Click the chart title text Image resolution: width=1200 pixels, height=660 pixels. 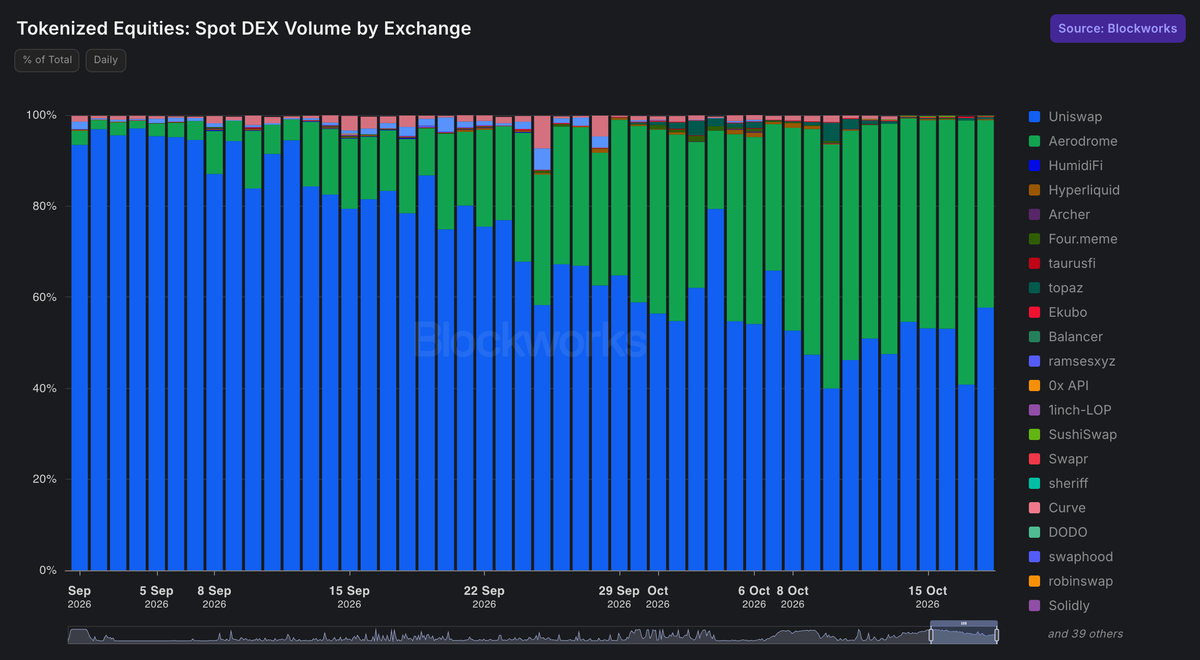(244, 28)
